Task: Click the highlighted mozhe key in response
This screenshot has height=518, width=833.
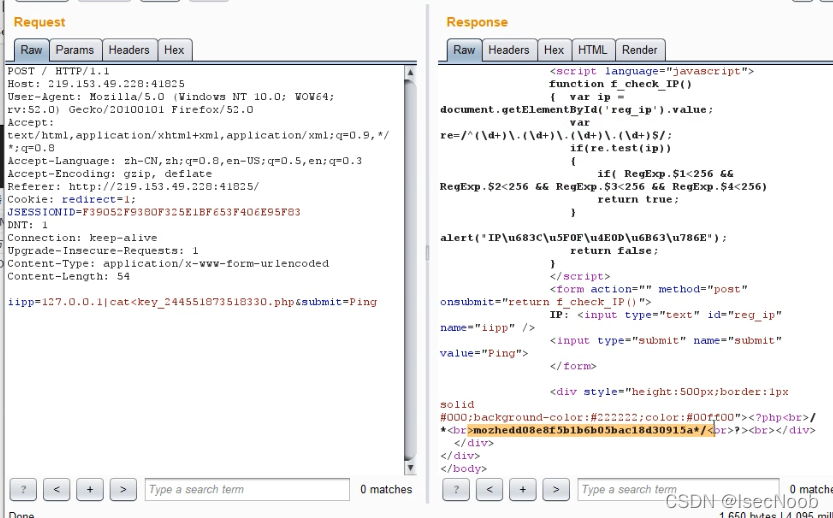Action: coord(590,430)
